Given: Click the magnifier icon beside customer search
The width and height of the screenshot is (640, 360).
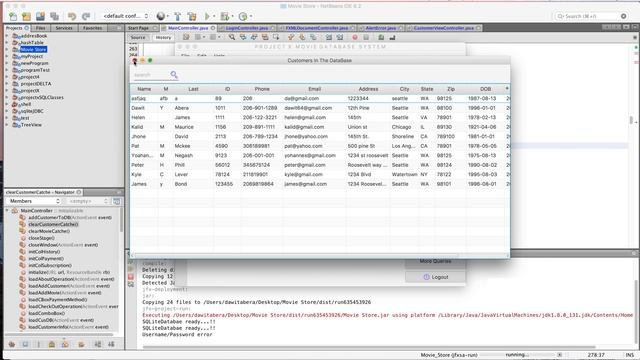Looking at the screenshot, I should click(x=174, y=74).
